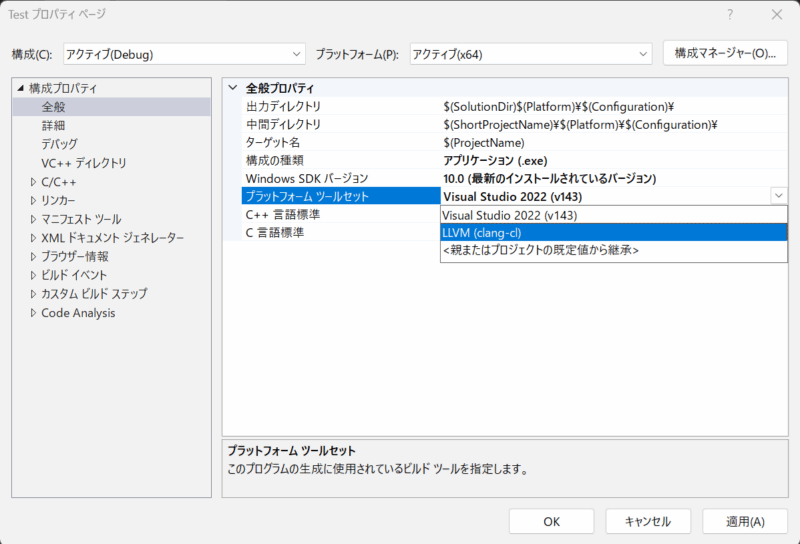Expand the ビルド イベント tree node
The image size is (800, 544).
click(x=33, y=275)
